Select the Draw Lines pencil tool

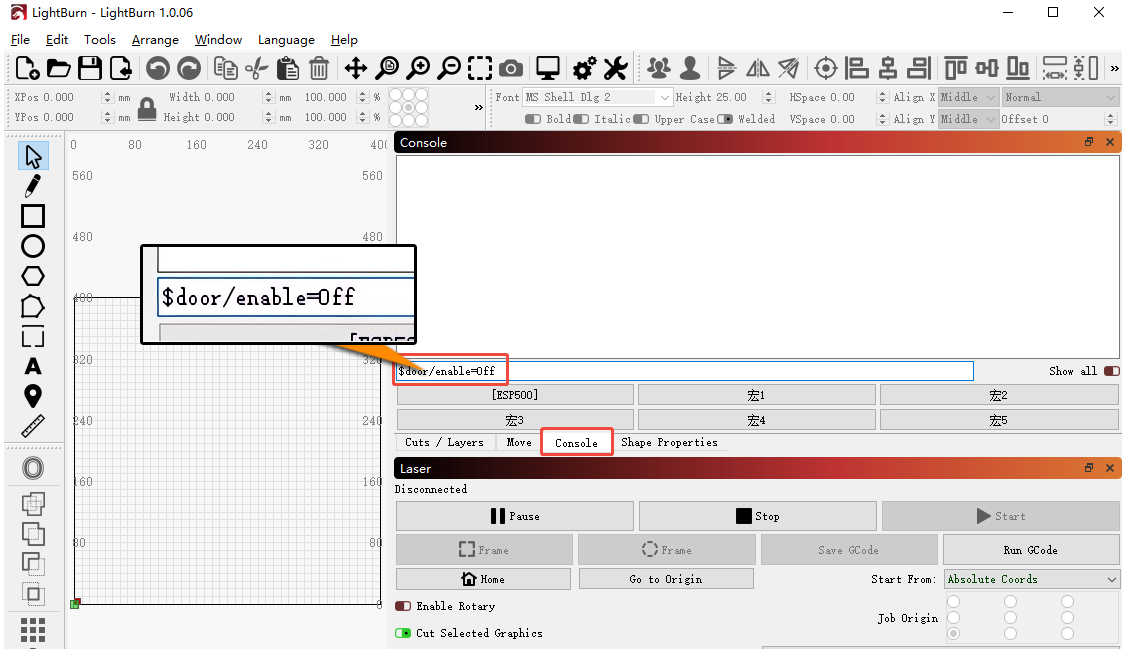(x=33, y=186)
